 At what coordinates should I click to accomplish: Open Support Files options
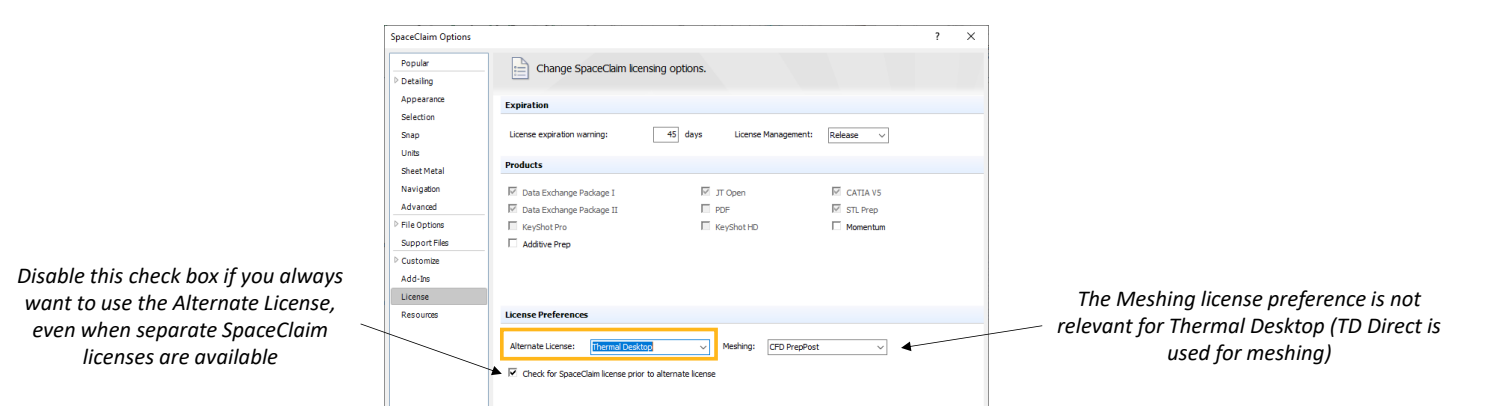point(424,243)
